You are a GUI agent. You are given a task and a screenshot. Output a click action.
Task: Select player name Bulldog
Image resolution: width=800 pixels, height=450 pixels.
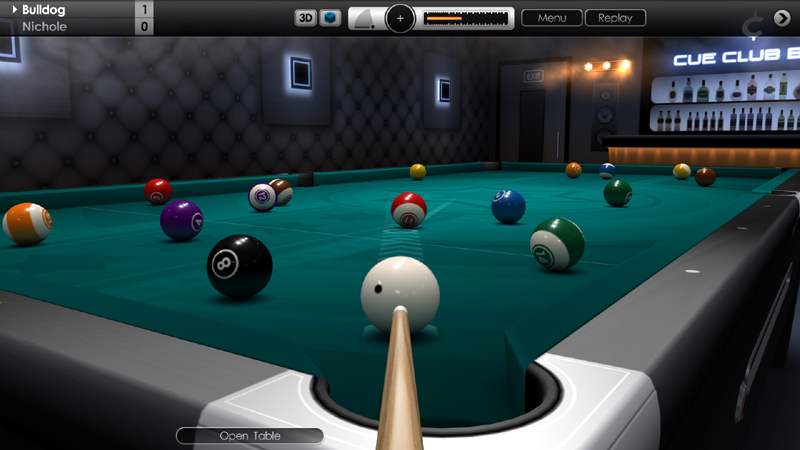43,10
